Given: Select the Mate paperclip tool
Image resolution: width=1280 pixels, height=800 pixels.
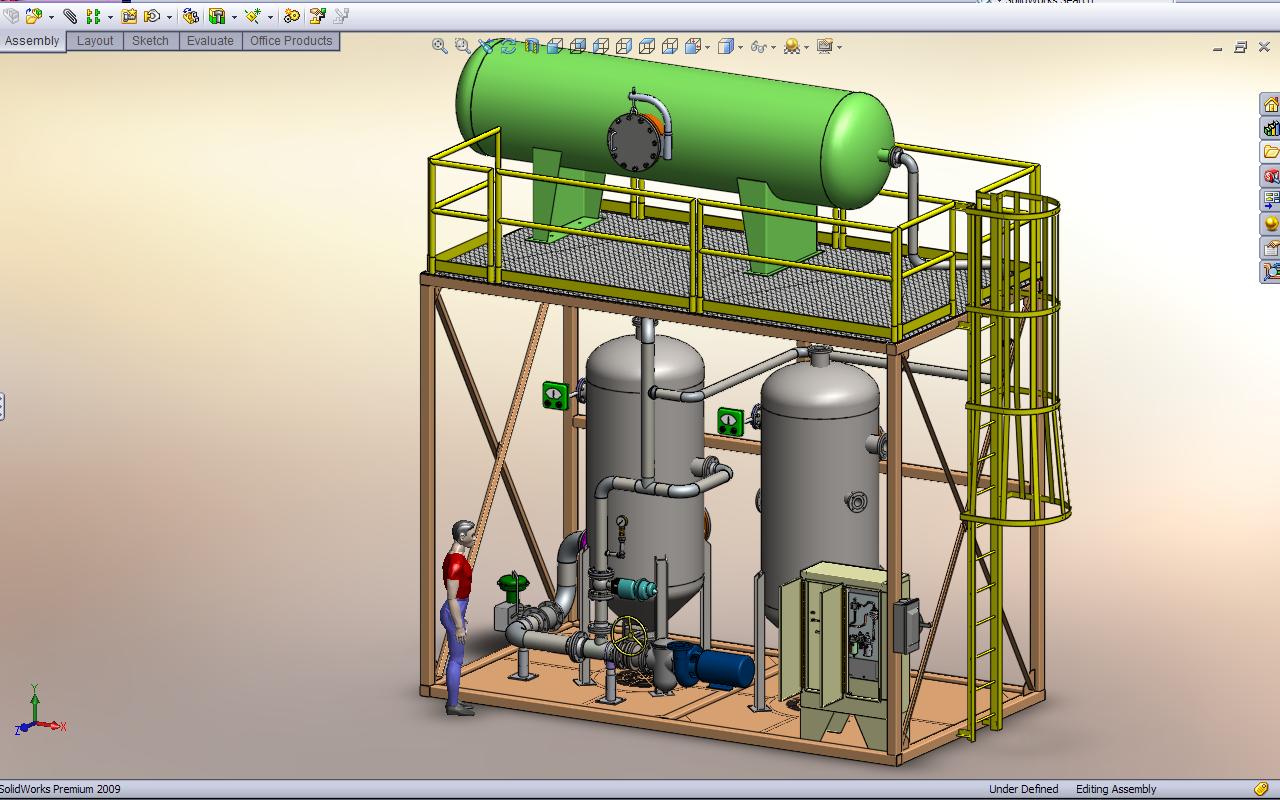Looking at the screenshot, I should pos(70,16).
